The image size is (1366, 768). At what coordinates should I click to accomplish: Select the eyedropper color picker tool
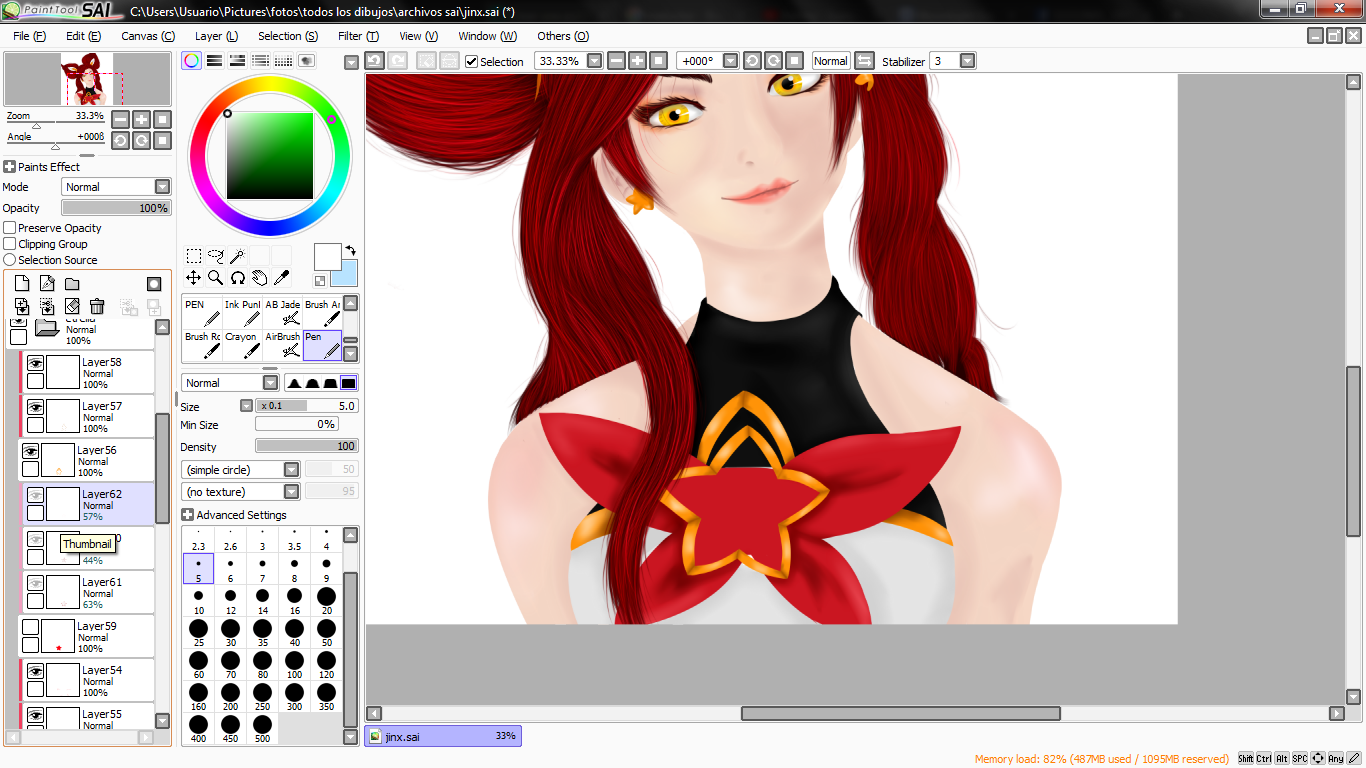[x=282, y=278]
